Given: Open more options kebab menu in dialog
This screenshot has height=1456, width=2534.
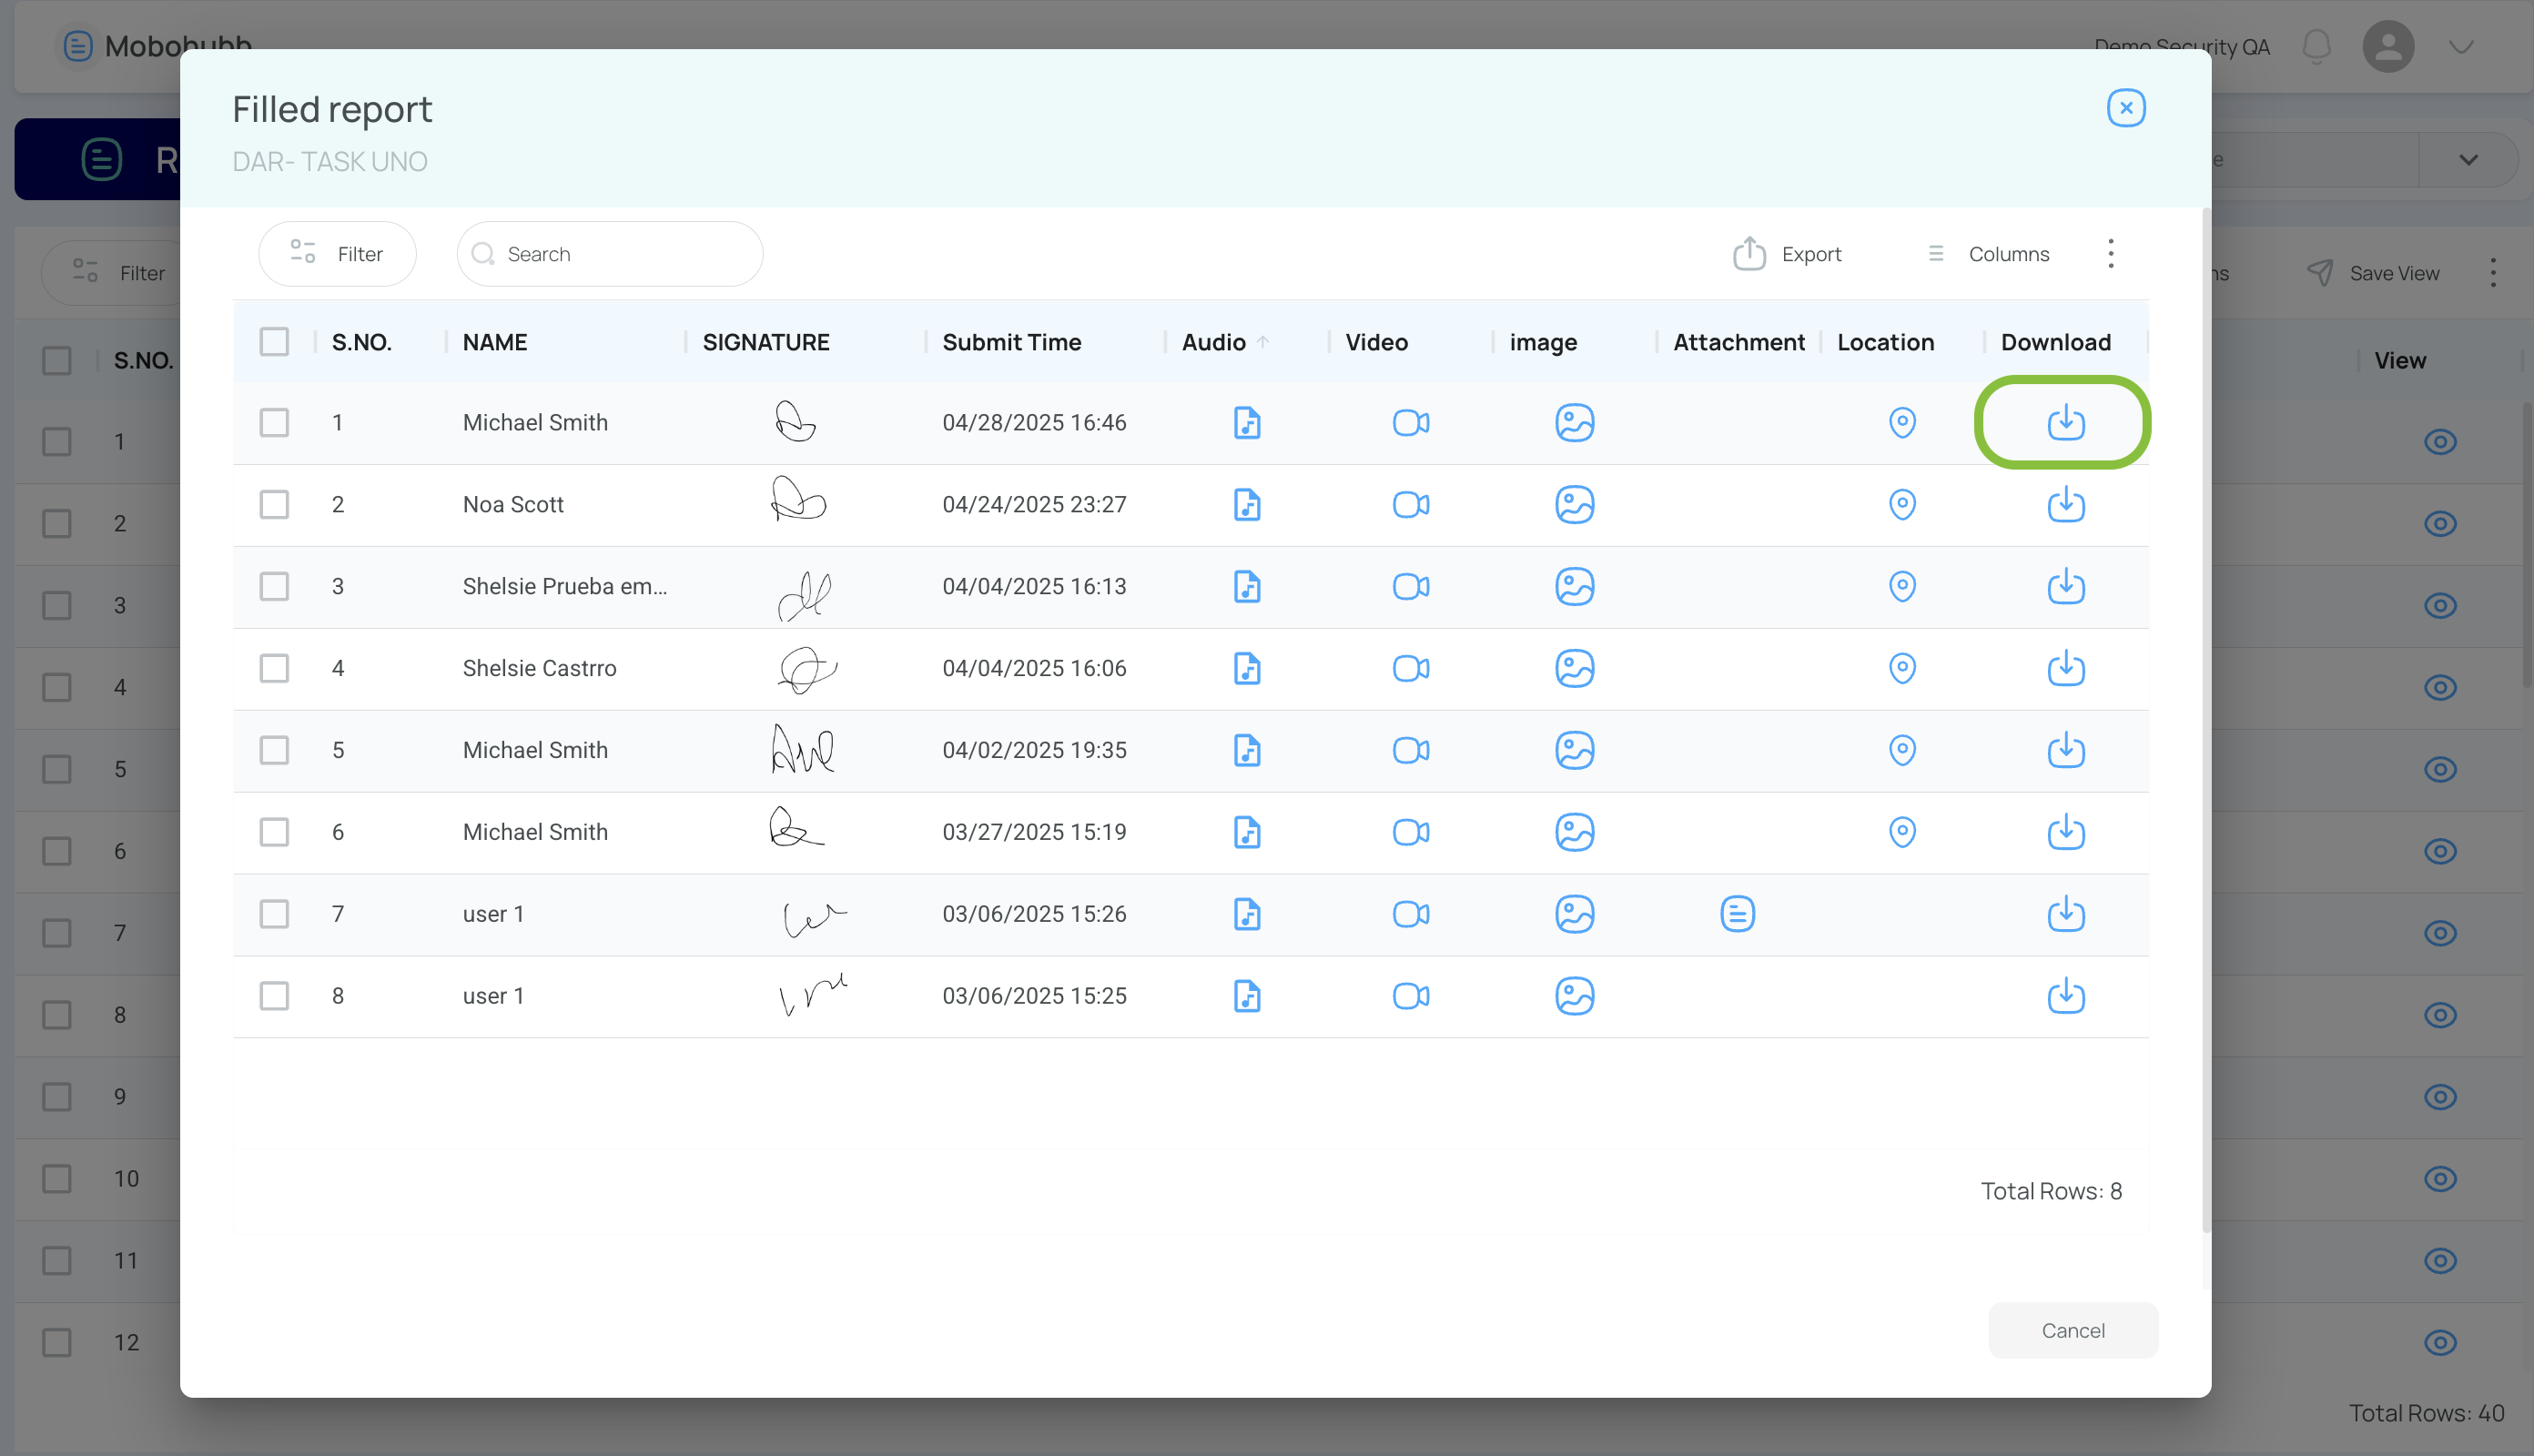Looking at the screenshot, I should 2110,254.
